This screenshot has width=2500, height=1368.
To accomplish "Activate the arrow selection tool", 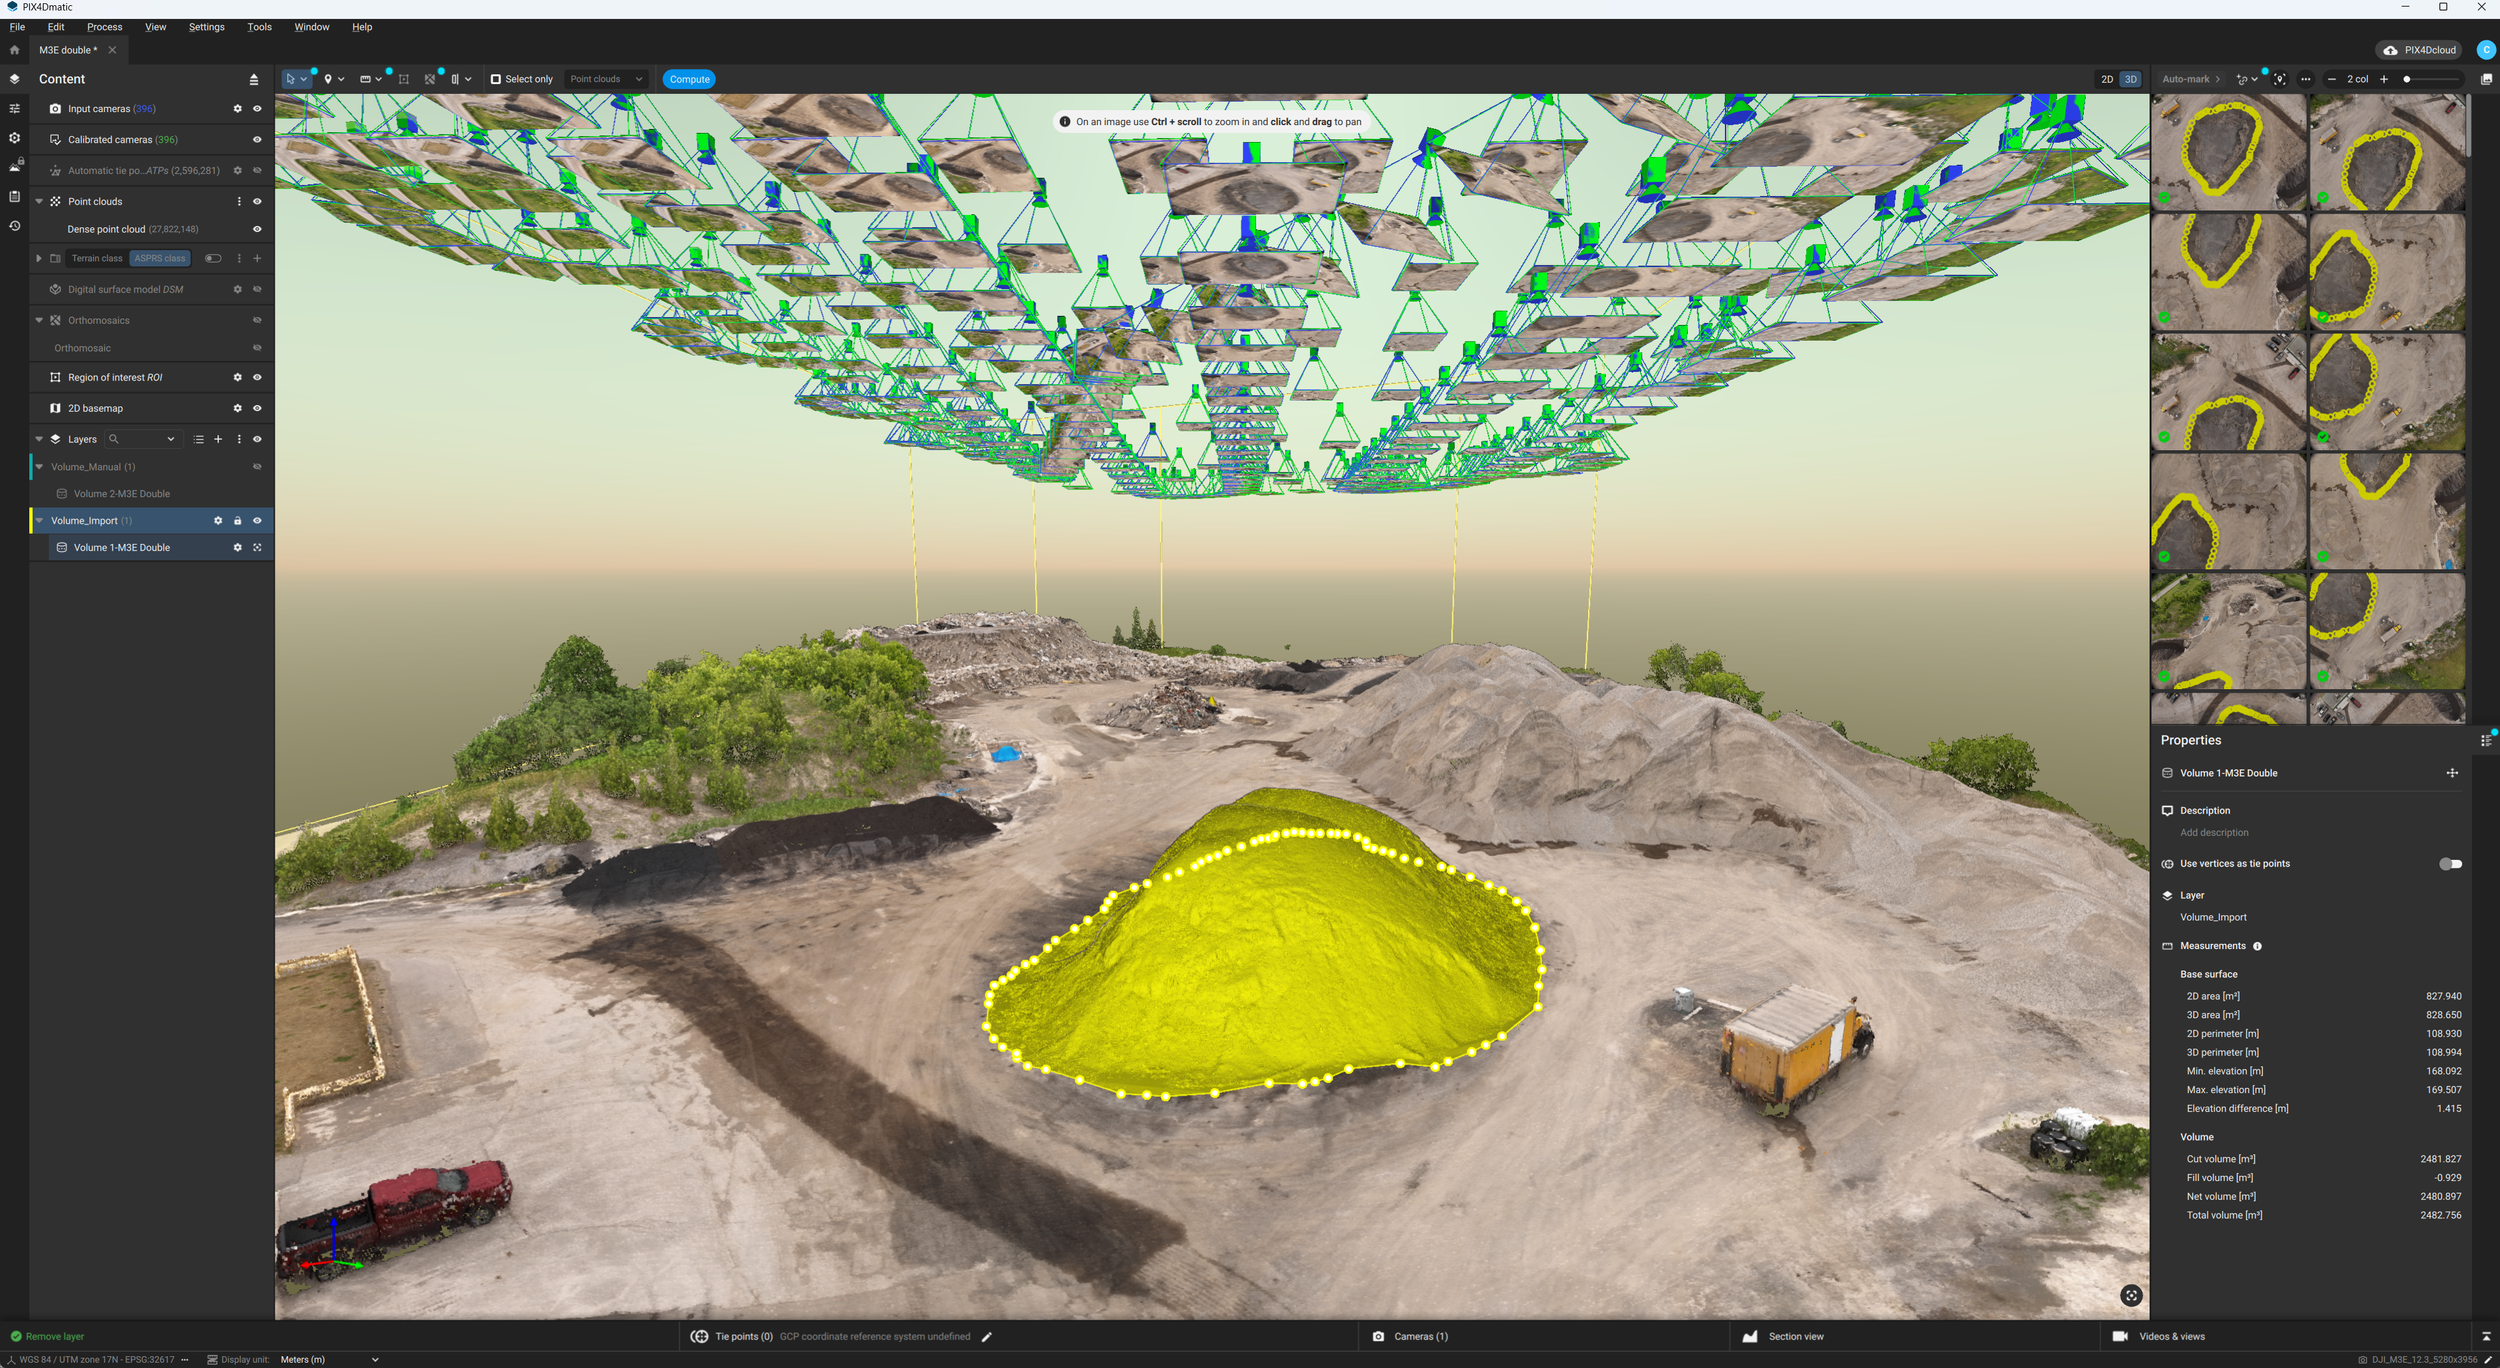I will tap(291, 79).
